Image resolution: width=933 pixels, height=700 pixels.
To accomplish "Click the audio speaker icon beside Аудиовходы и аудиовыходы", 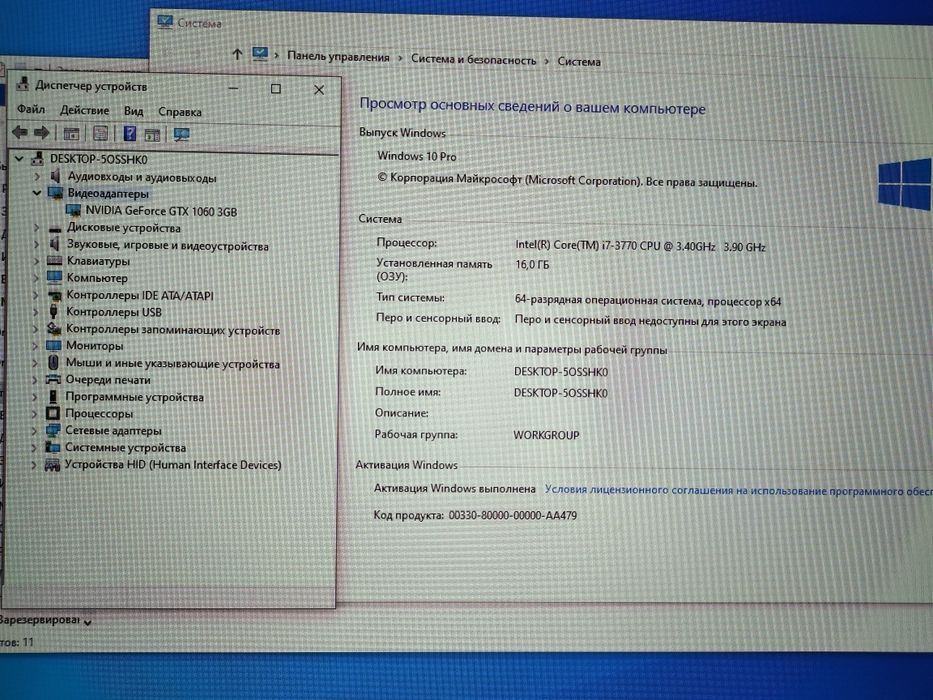I will point(55,176).
